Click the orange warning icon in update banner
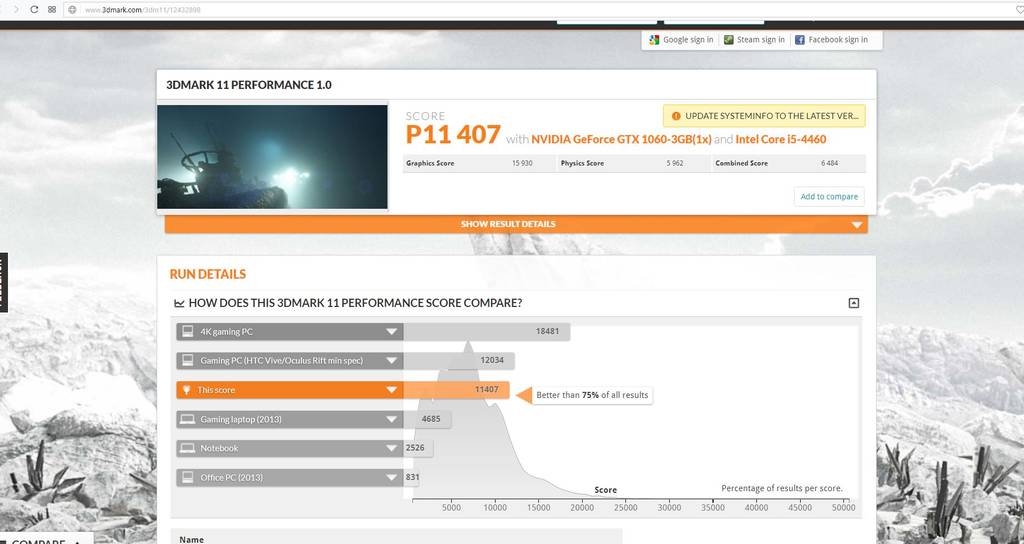1024x544 pixels. (x=676, y=116)
